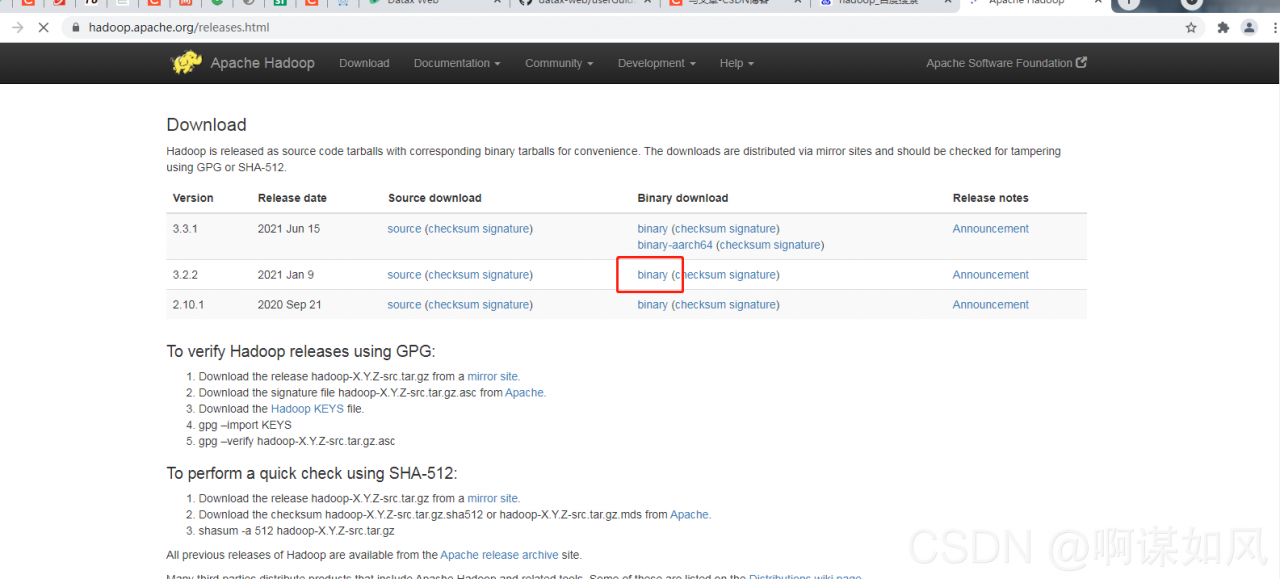Stop loading the page

[x=43, y=28]
